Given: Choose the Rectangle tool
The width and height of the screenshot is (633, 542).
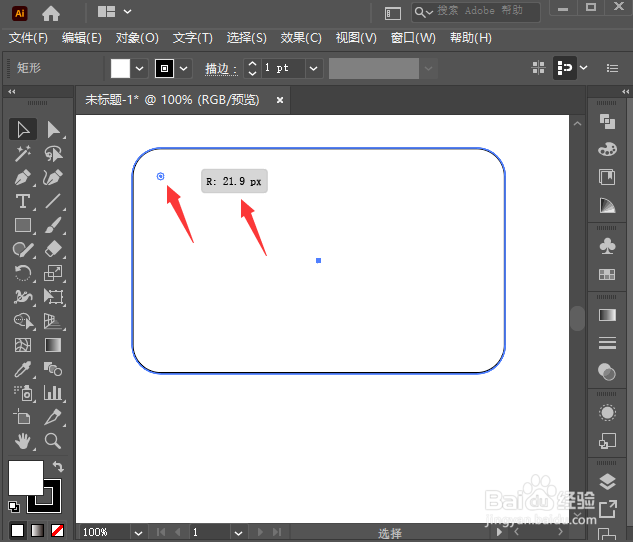Looking at the screenshot, I should pyautogui.click(x=23, y=225).
